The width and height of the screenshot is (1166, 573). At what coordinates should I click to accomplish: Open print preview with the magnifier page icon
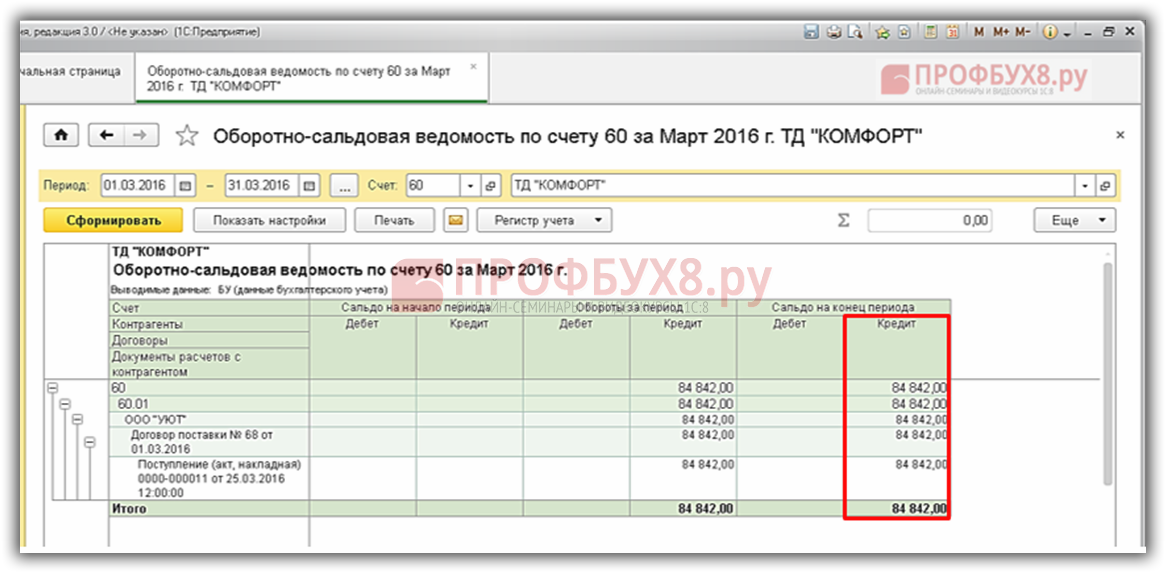click(x=855, y=32)
